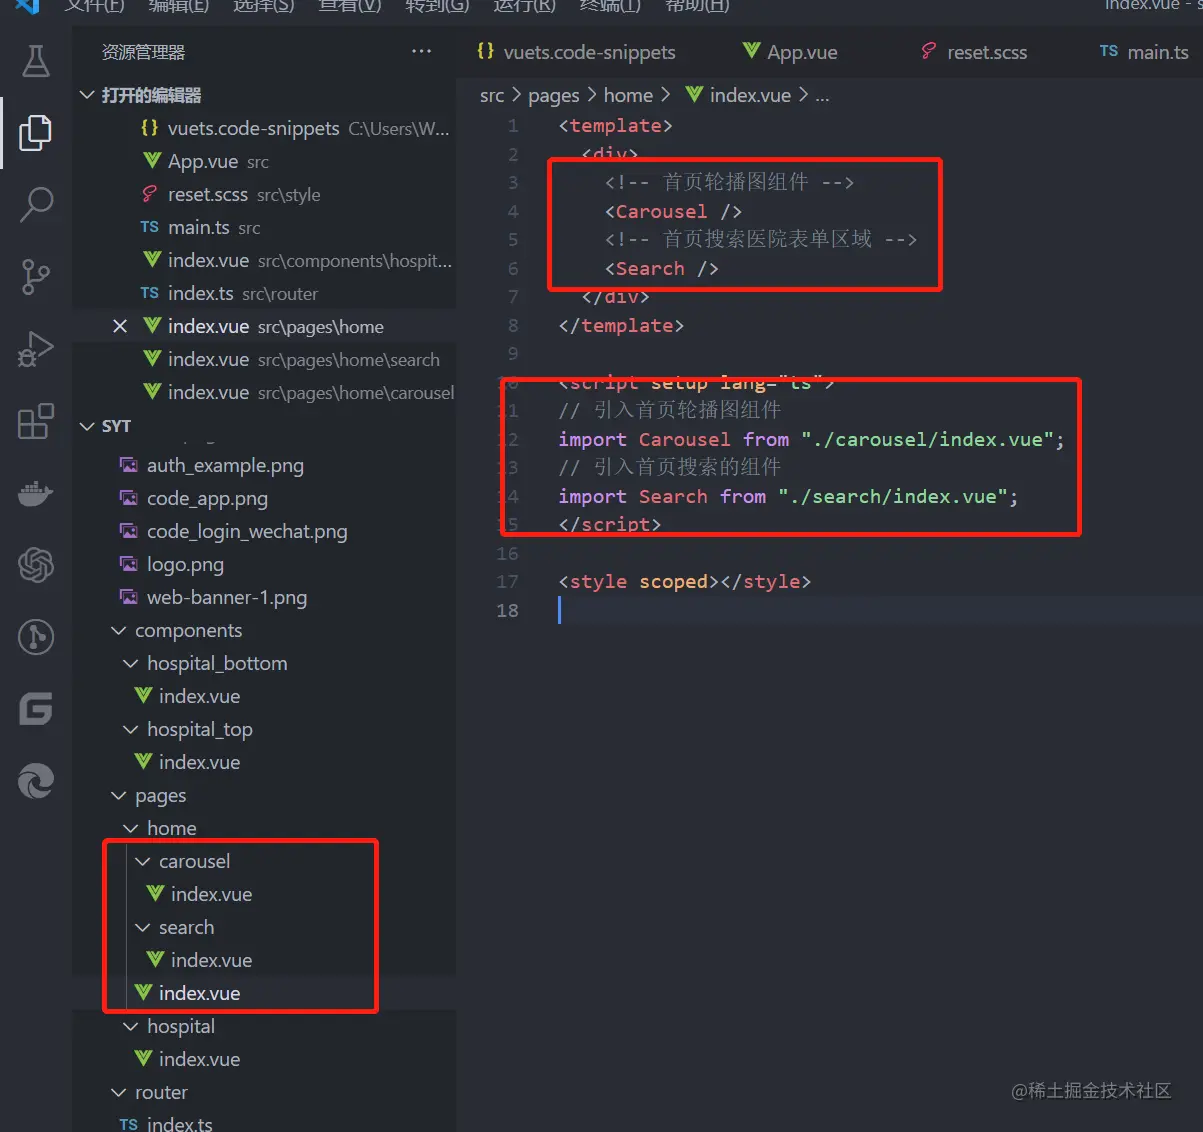This screenshot has width=1203, height=1132.
Task: Open index.vue src\components\hospit... in open editors
Action: click(x=264, y=260)
